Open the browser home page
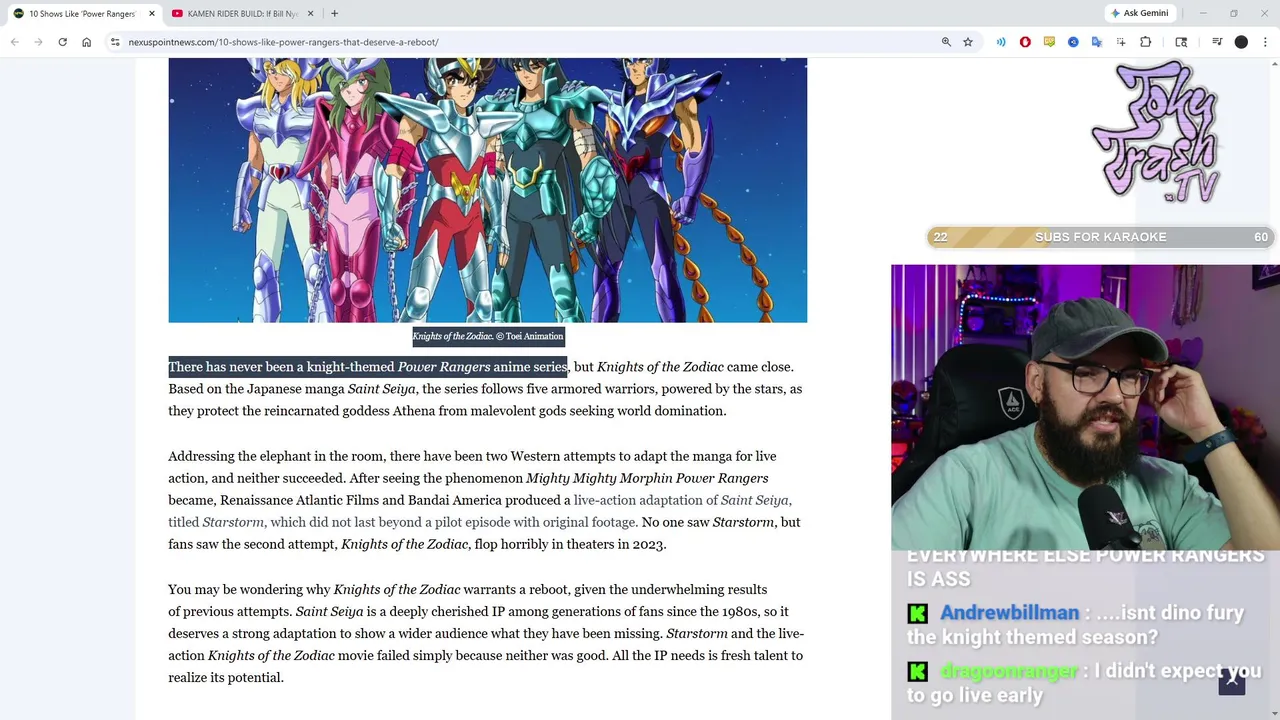 [87, 42]
